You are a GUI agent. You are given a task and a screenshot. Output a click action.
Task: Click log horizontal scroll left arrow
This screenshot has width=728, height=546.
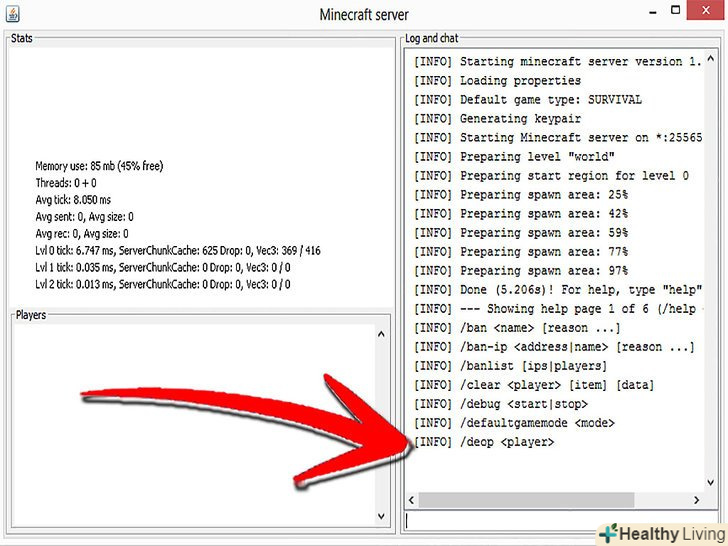click(411, 500)
